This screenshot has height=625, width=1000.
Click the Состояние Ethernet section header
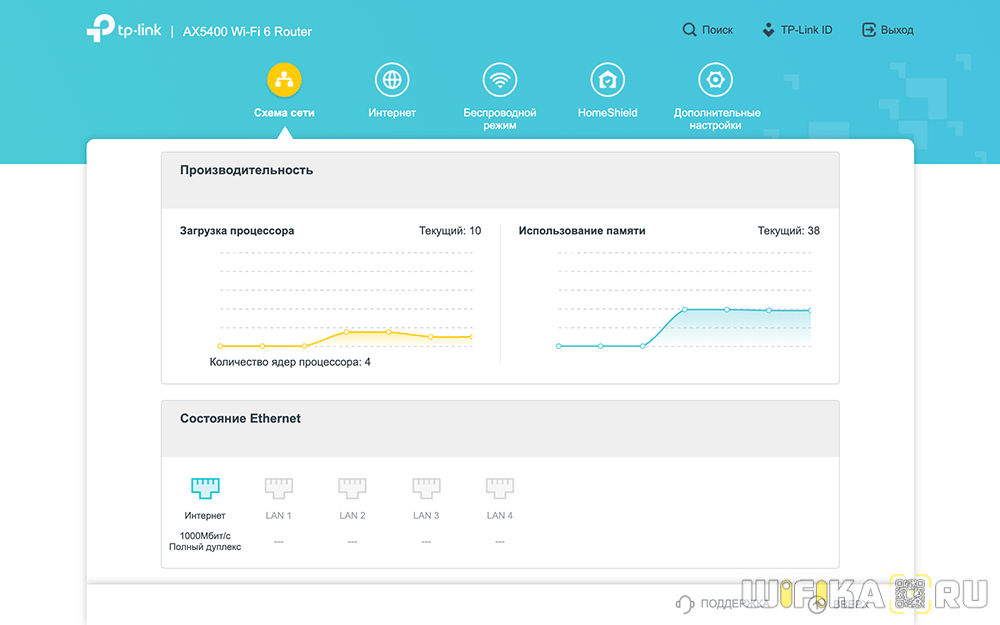coord(240,418)
